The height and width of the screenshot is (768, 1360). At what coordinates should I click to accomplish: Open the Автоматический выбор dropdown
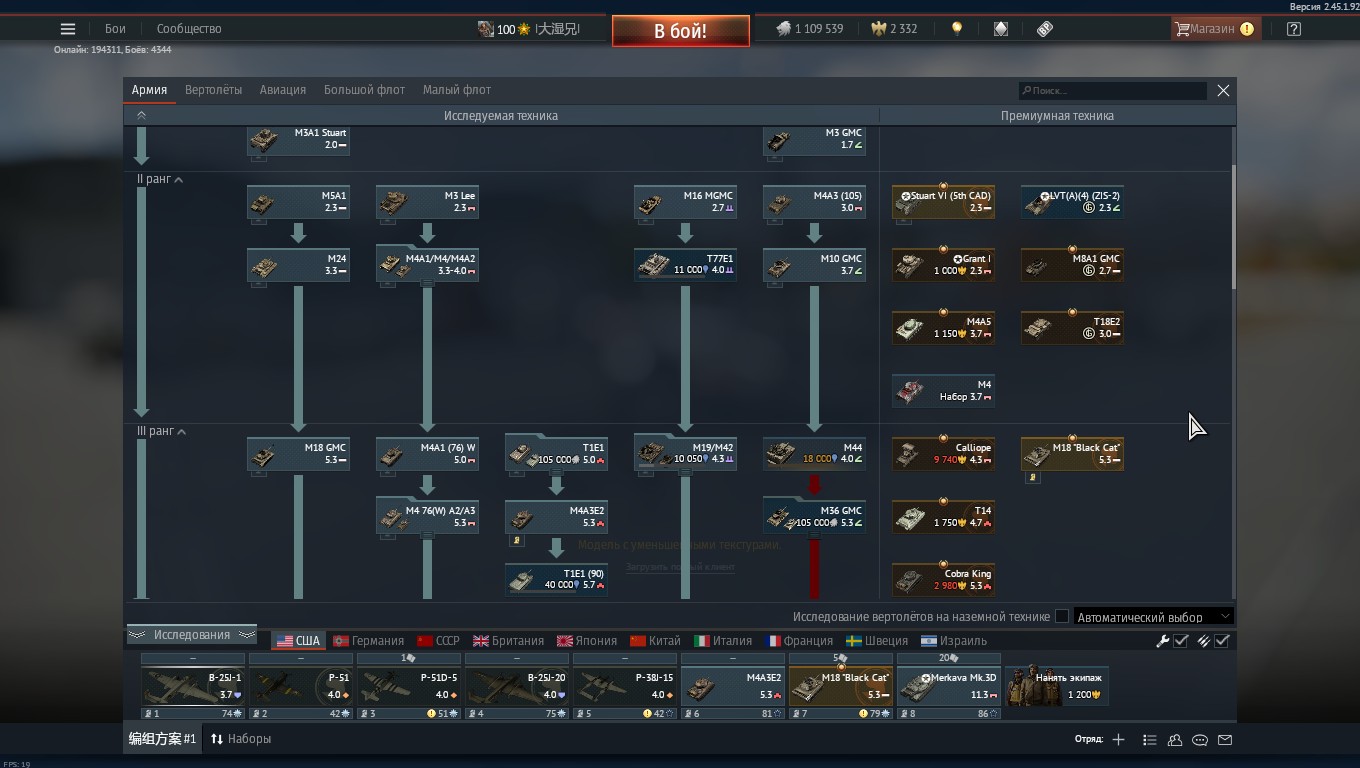tap(1153, 617)
